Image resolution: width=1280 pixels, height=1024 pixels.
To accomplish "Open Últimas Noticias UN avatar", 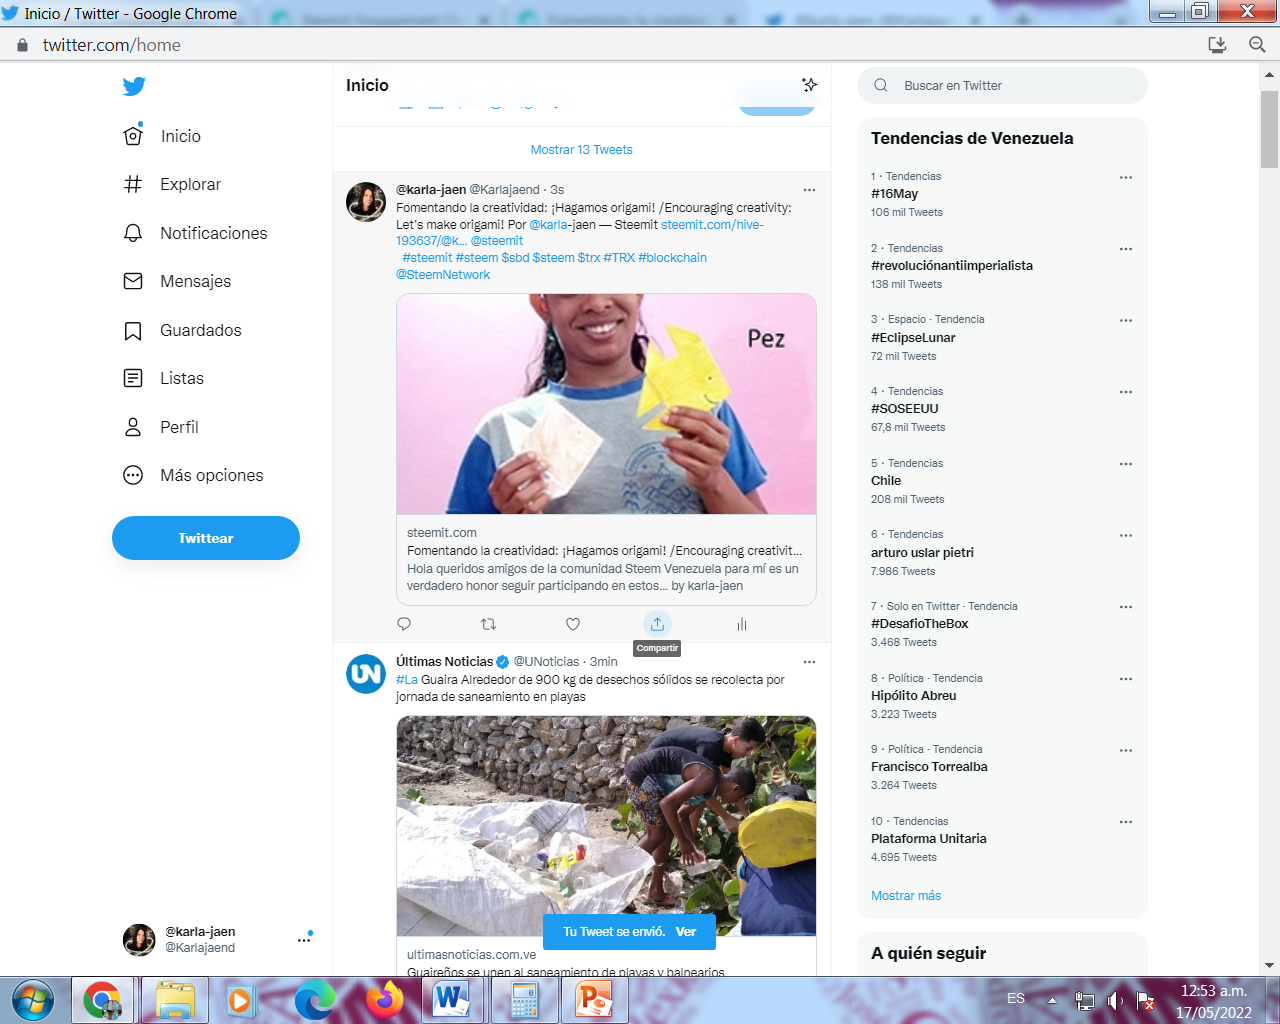I will point(366,674).
